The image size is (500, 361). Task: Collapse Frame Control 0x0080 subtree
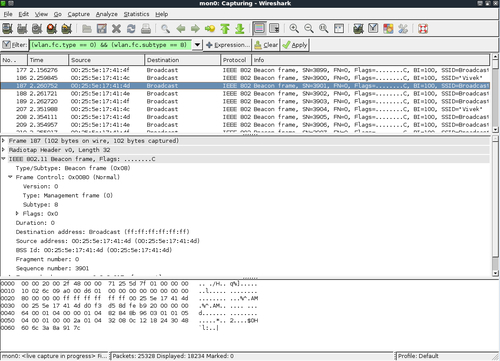pyautogui.click(x=10, y=177)
